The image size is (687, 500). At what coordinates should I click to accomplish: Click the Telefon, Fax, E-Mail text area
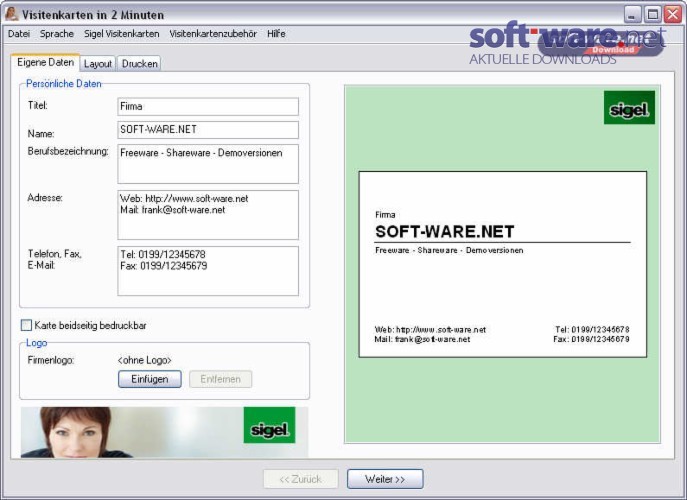[x=208, y=271]
